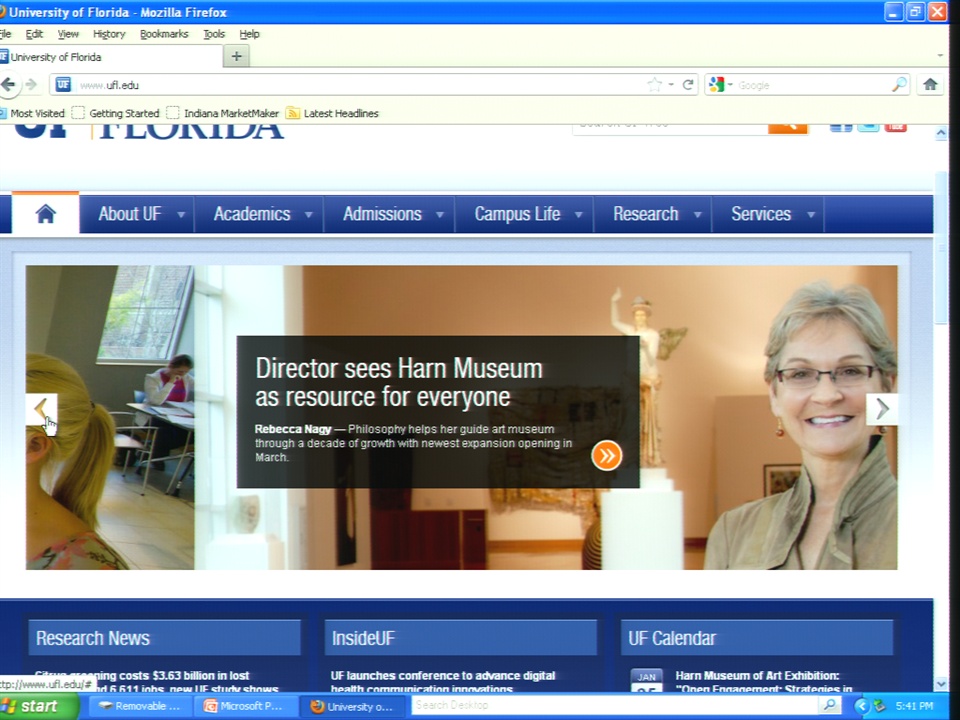Click the Director sees Harn Museum headline

tap(399, 383)
